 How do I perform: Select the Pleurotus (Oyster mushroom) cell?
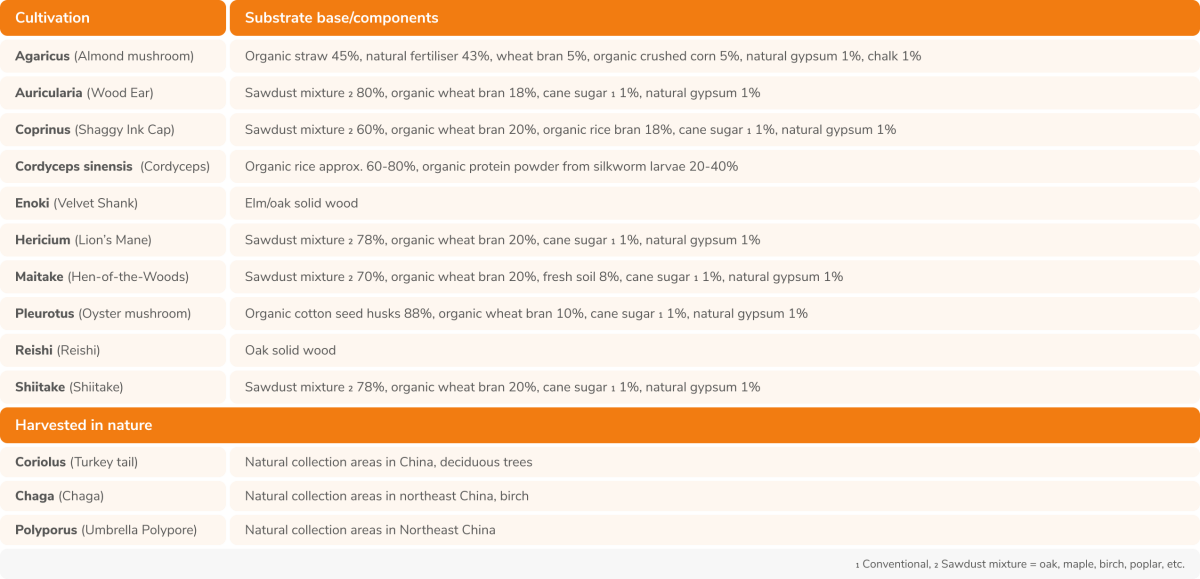pos(102,314)
